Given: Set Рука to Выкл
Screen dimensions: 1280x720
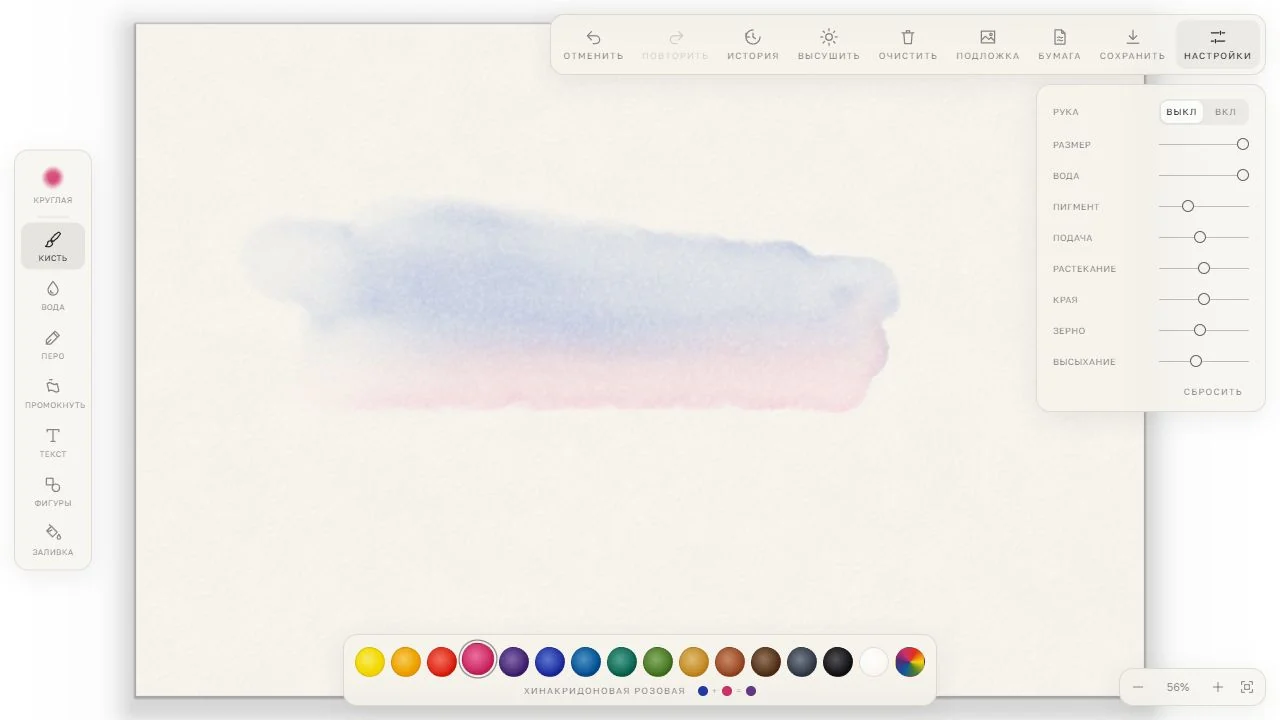Looking at the screenshot, I should (1181, 112).
